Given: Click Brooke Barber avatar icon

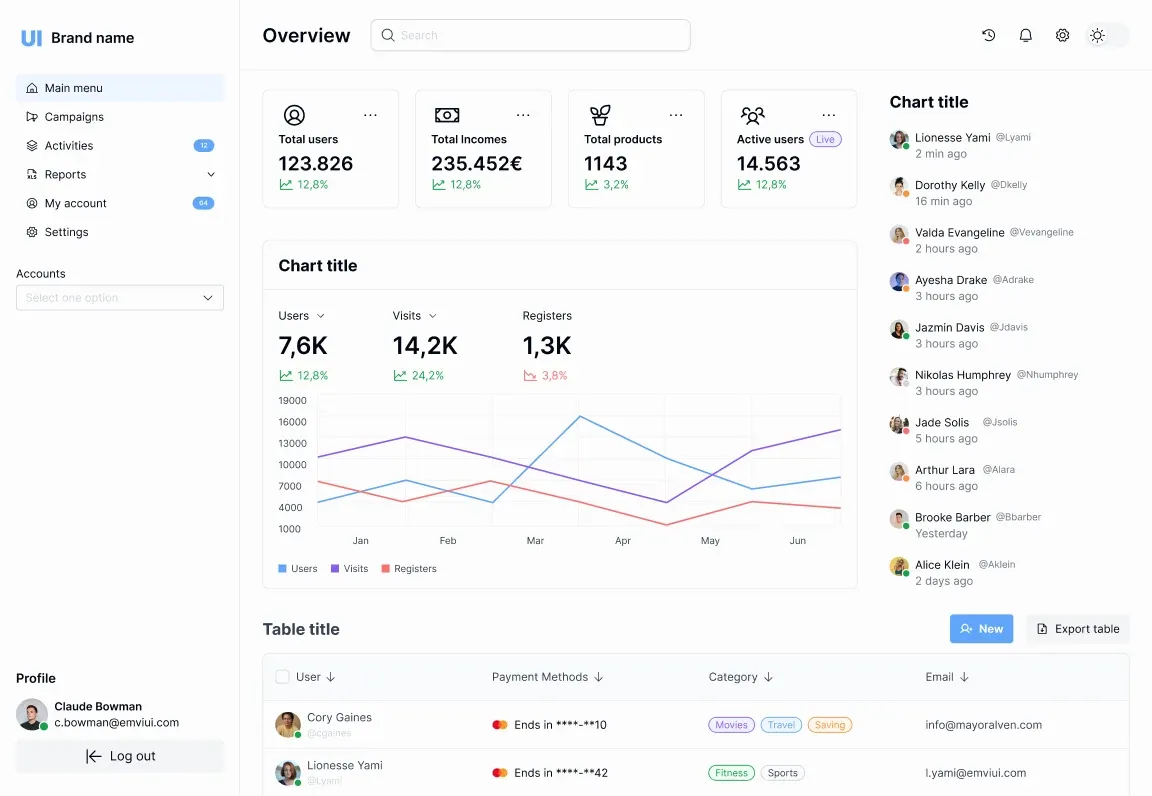Looking at the screenshot, I should (x=899, y=519).
